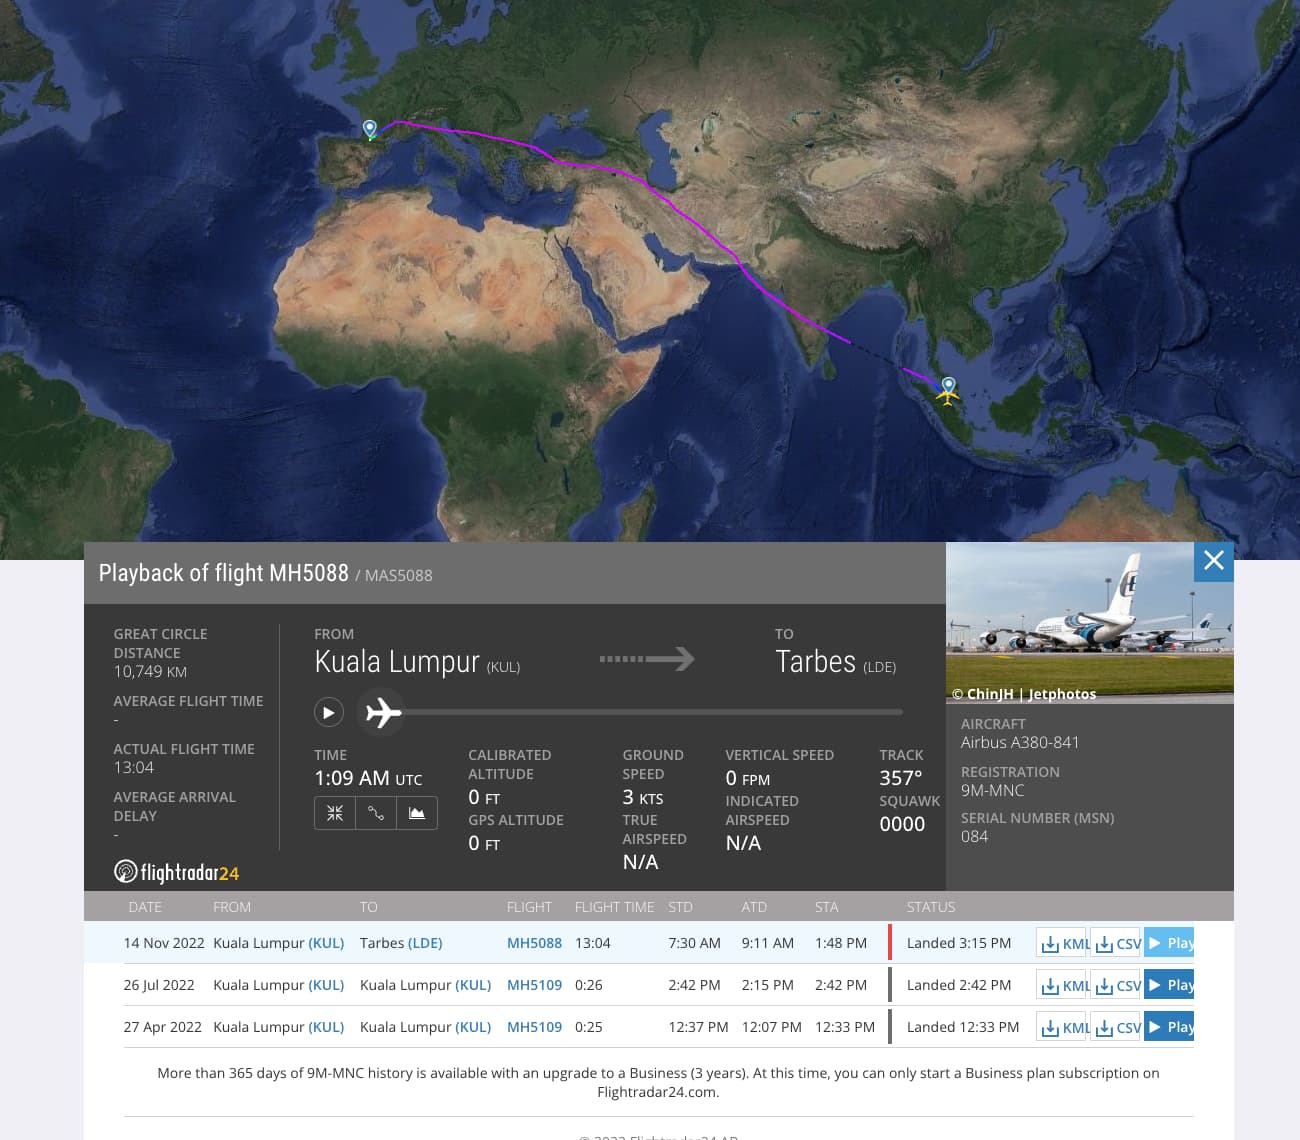Open MH5109 link in the 26 Jul row

pyautogui.click(x=534, y=985)
